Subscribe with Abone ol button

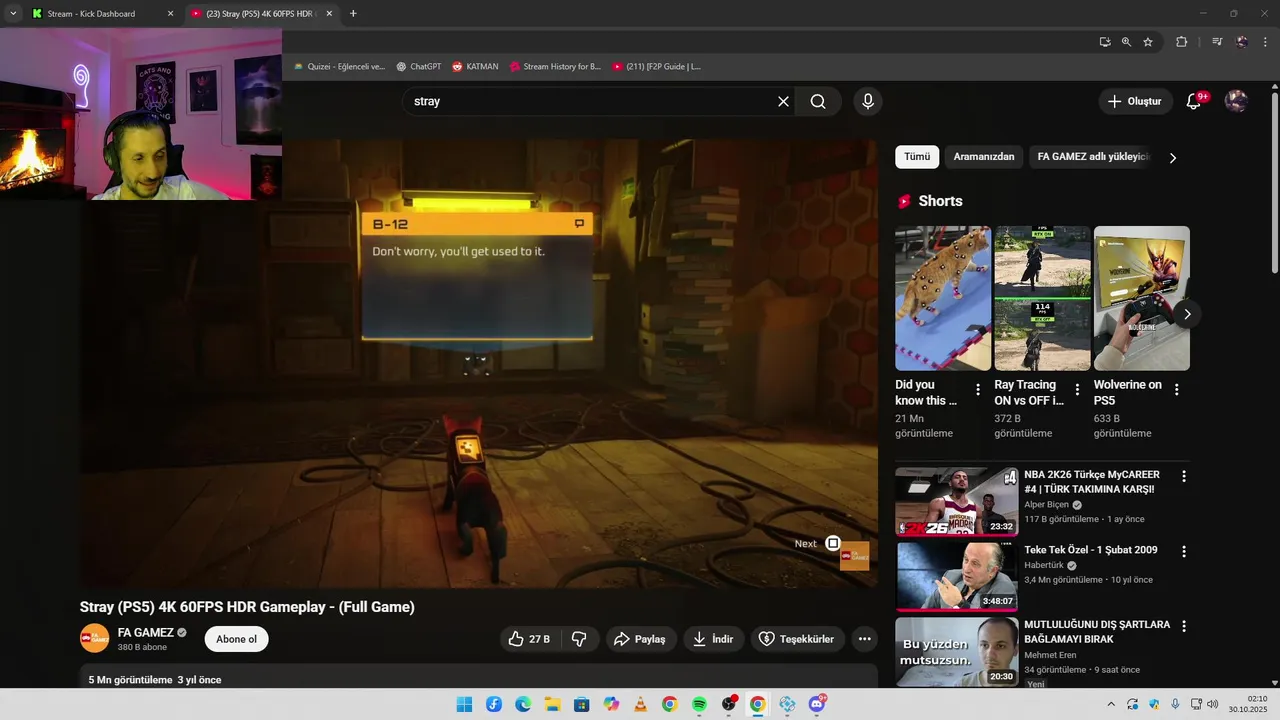[x=237, y=639]
